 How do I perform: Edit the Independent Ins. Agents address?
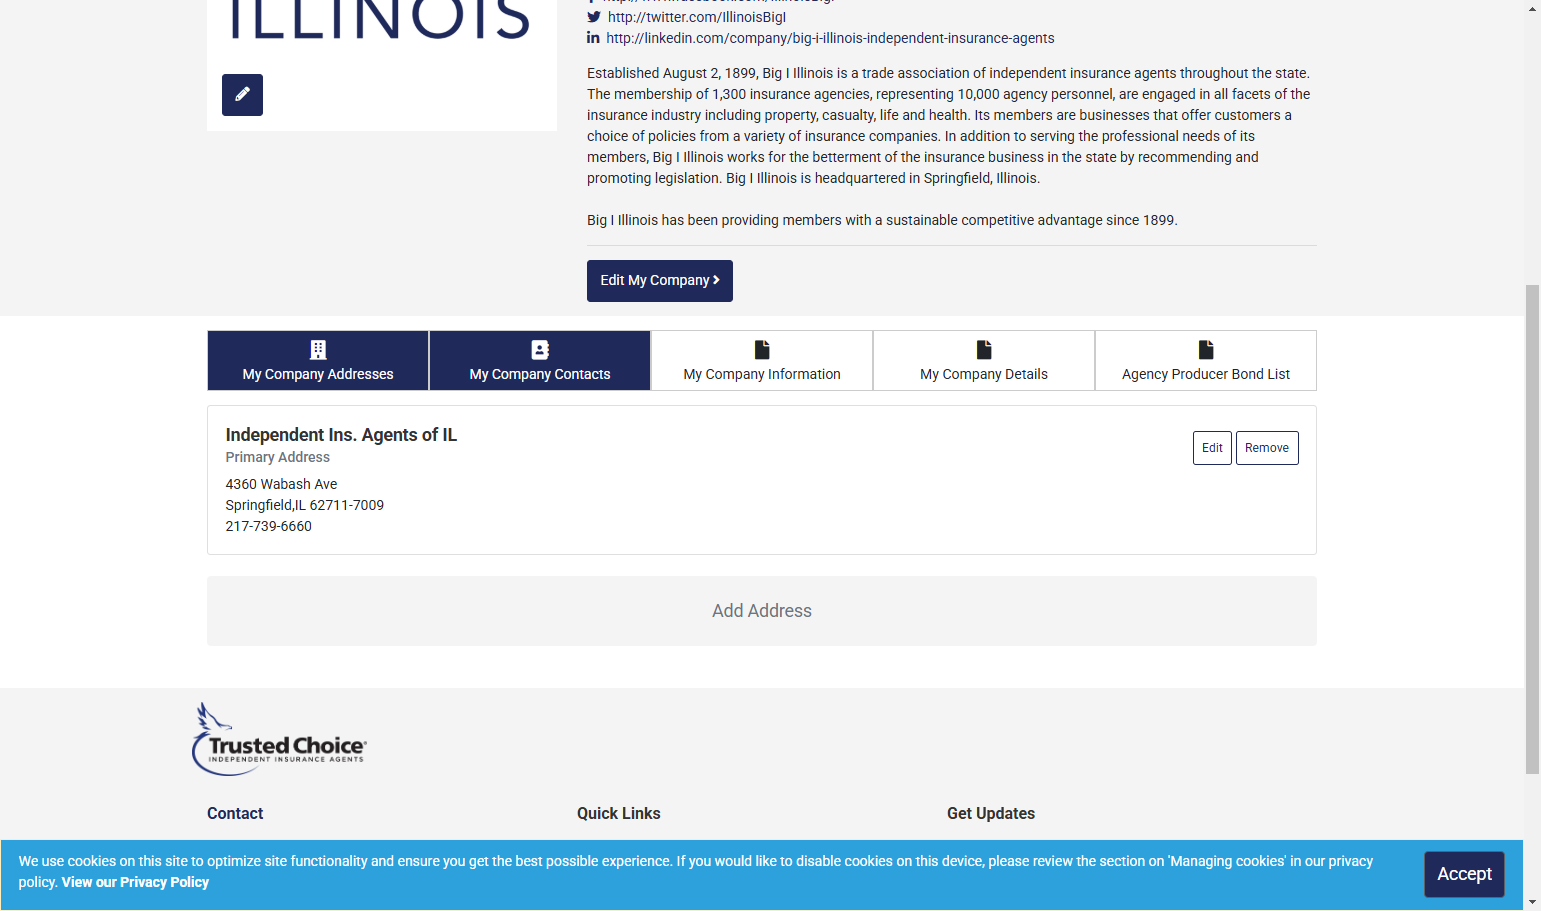coord(1212,448)
